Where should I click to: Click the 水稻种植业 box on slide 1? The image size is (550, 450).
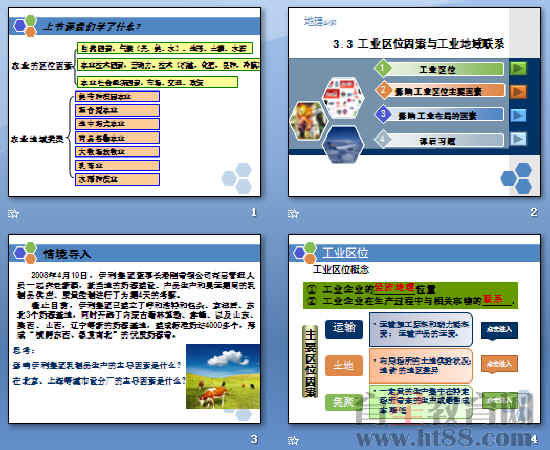pyautogui.click(x=118, y=179)
